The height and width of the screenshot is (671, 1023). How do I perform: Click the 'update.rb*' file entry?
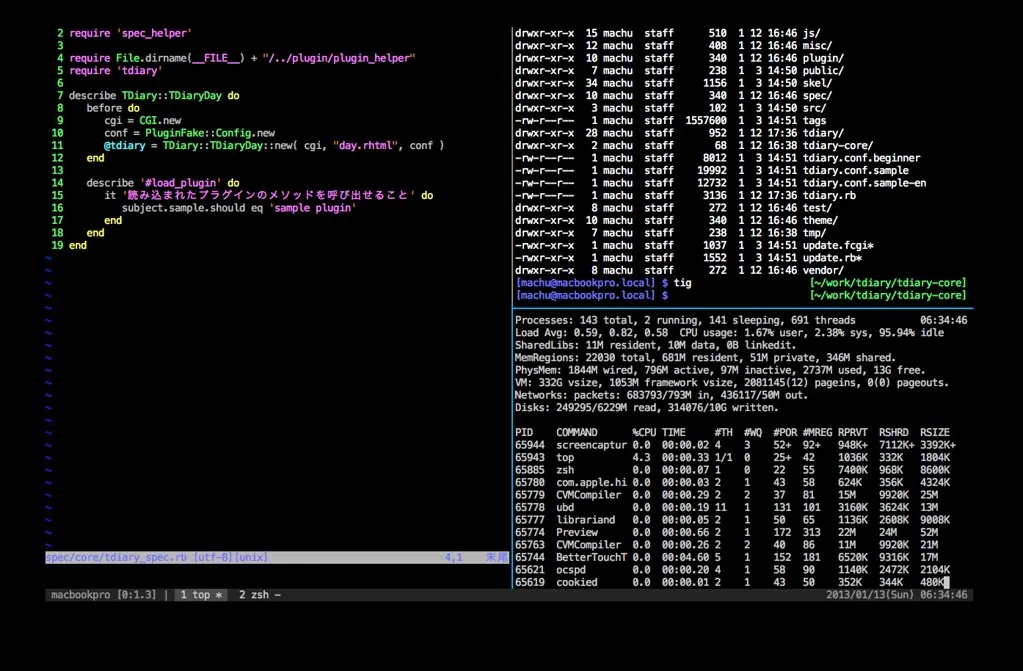[832, 258]
